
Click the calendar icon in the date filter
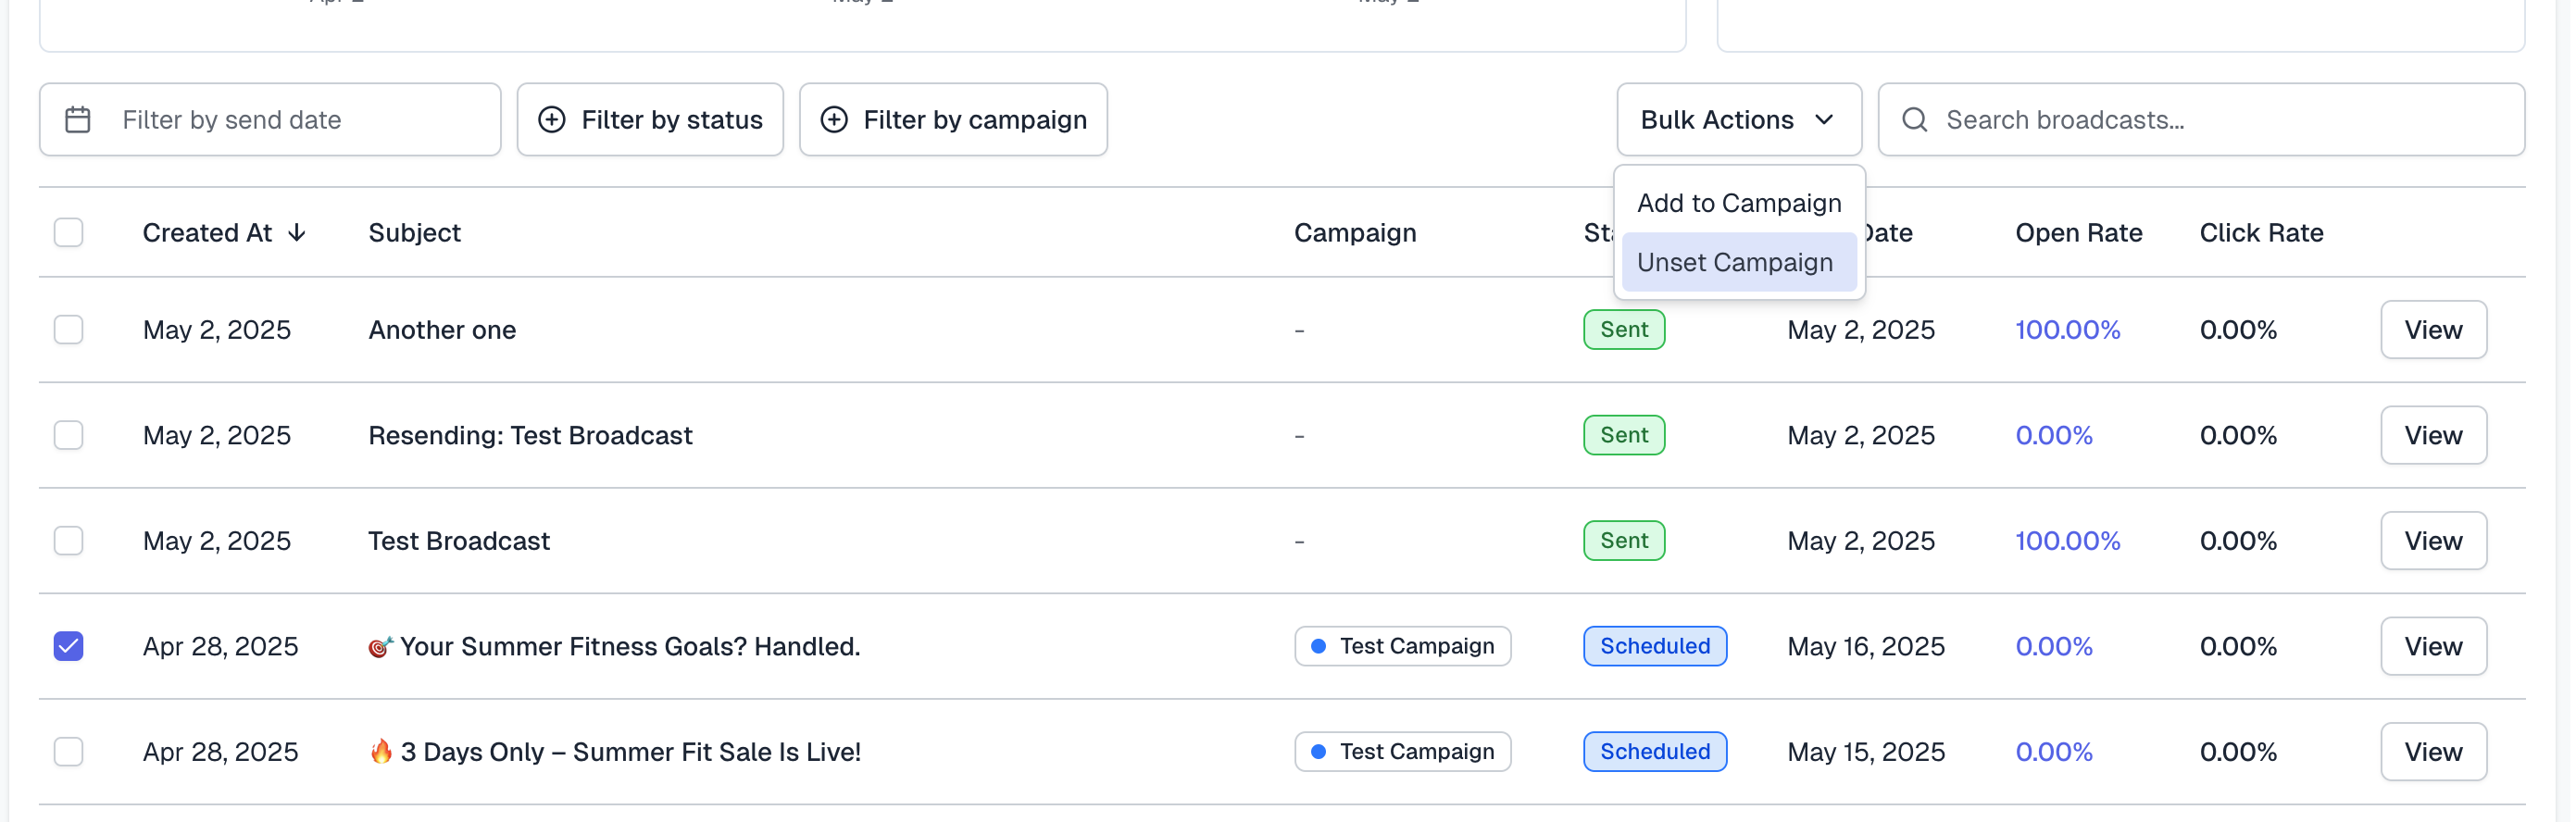(78, 120)
